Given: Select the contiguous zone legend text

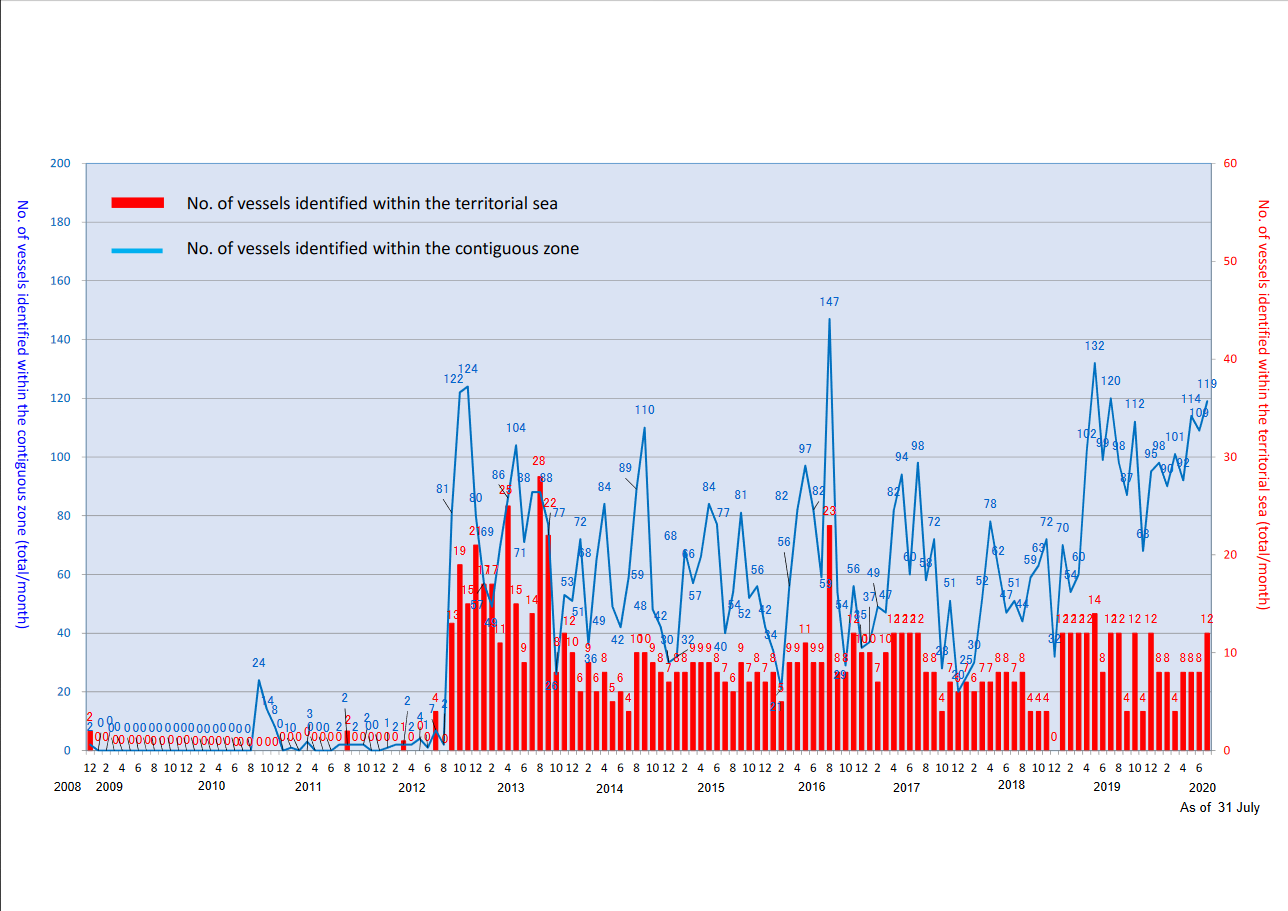Looking at the screenshot, I should click(382, 249).
